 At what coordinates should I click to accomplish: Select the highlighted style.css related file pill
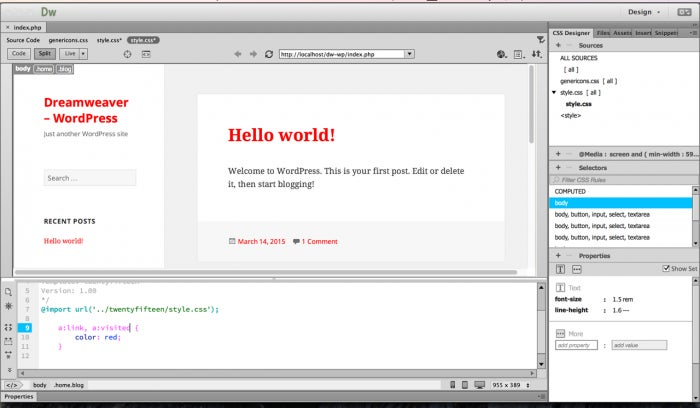143,40
